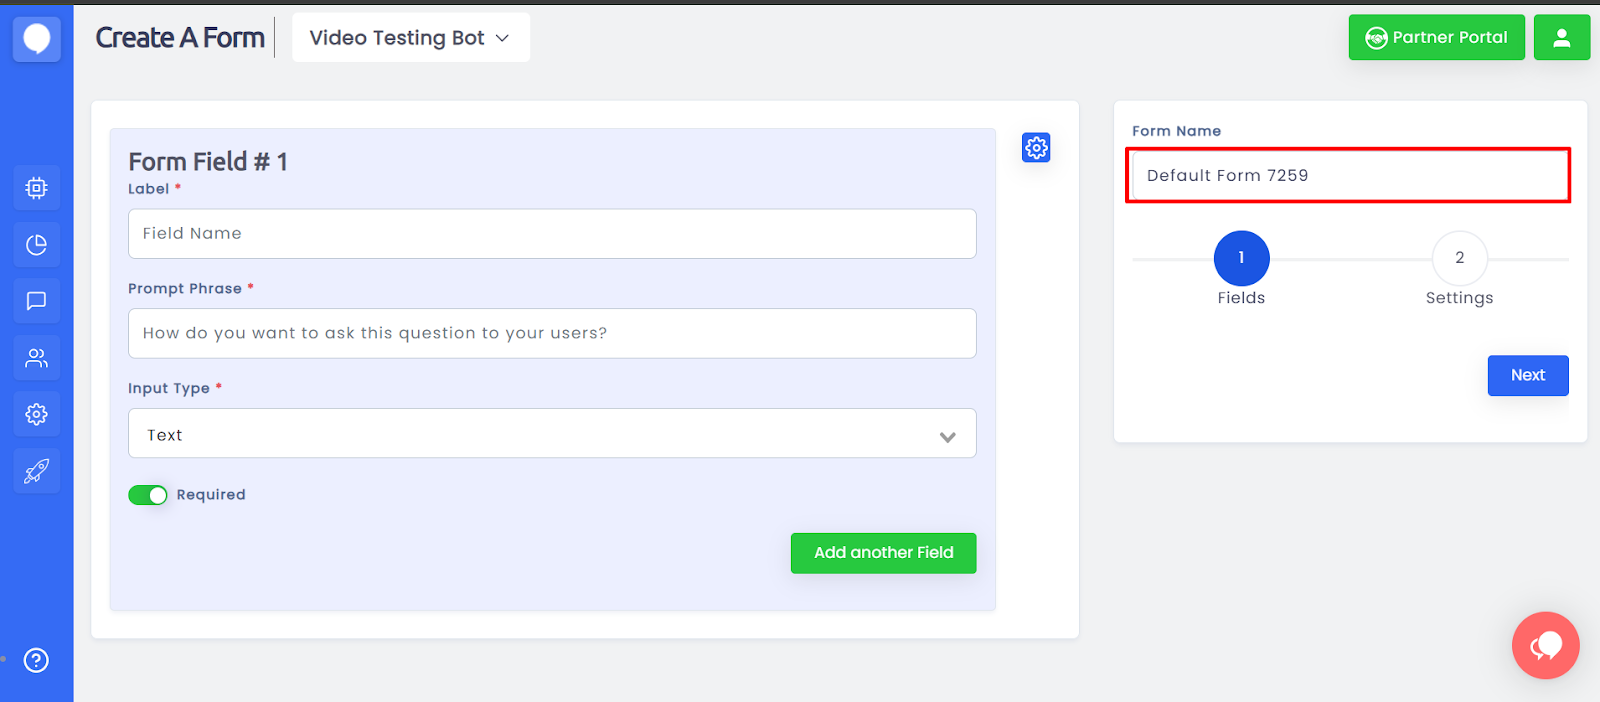
Task: Go to step 2 Settings
Action: pos(1459,259)
